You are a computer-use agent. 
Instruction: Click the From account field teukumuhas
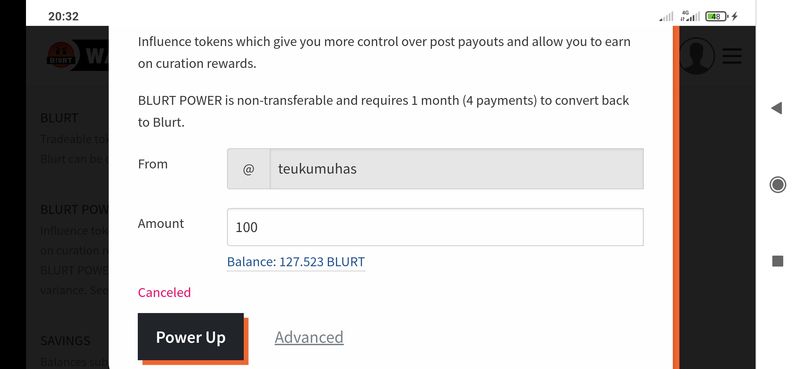[x=456, y=169]
